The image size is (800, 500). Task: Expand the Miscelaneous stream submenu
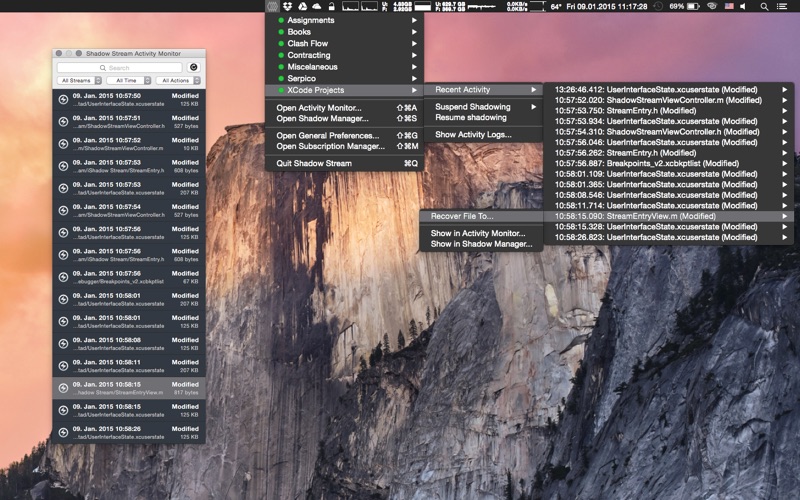coord(344,67)
